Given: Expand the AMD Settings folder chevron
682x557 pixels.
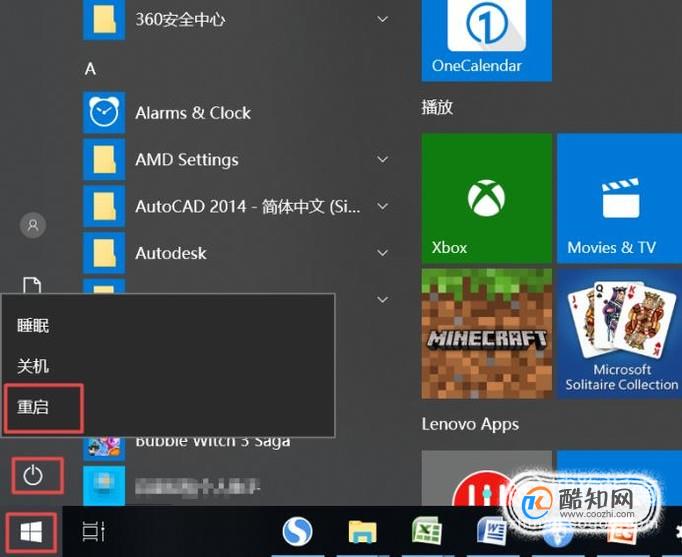Looking at the screenshot, I should 383,159.
